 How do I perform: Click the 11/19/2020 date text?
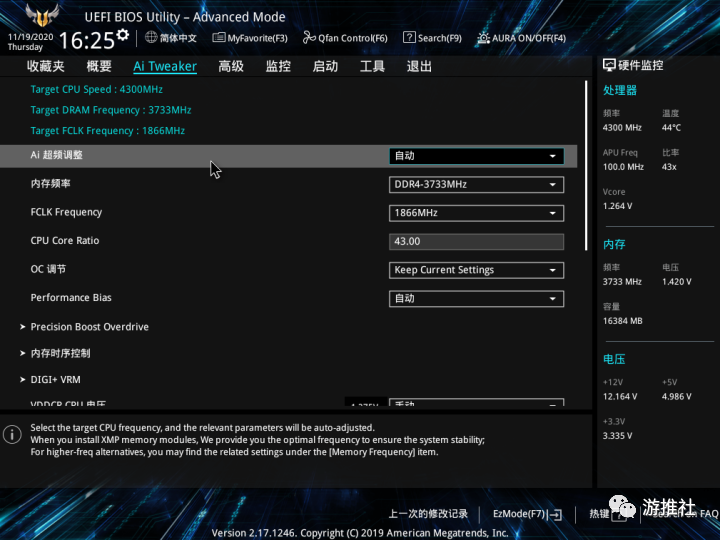coord(30,37)
